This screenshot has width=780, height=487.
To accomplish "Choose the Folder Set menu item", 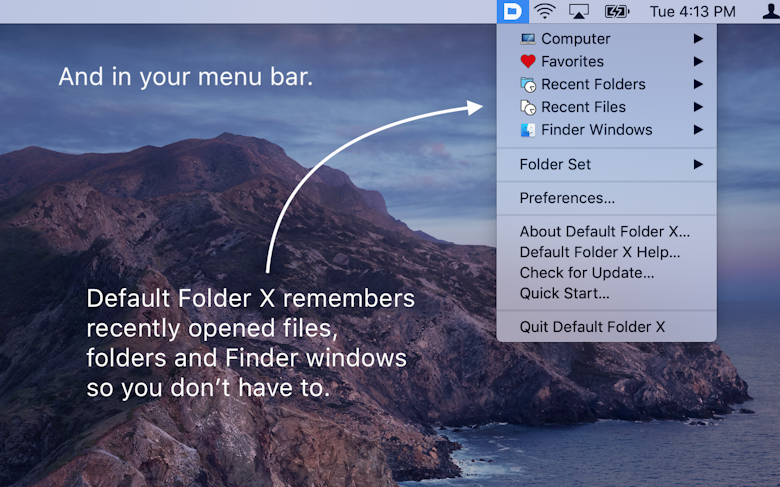I will (607, 164).
